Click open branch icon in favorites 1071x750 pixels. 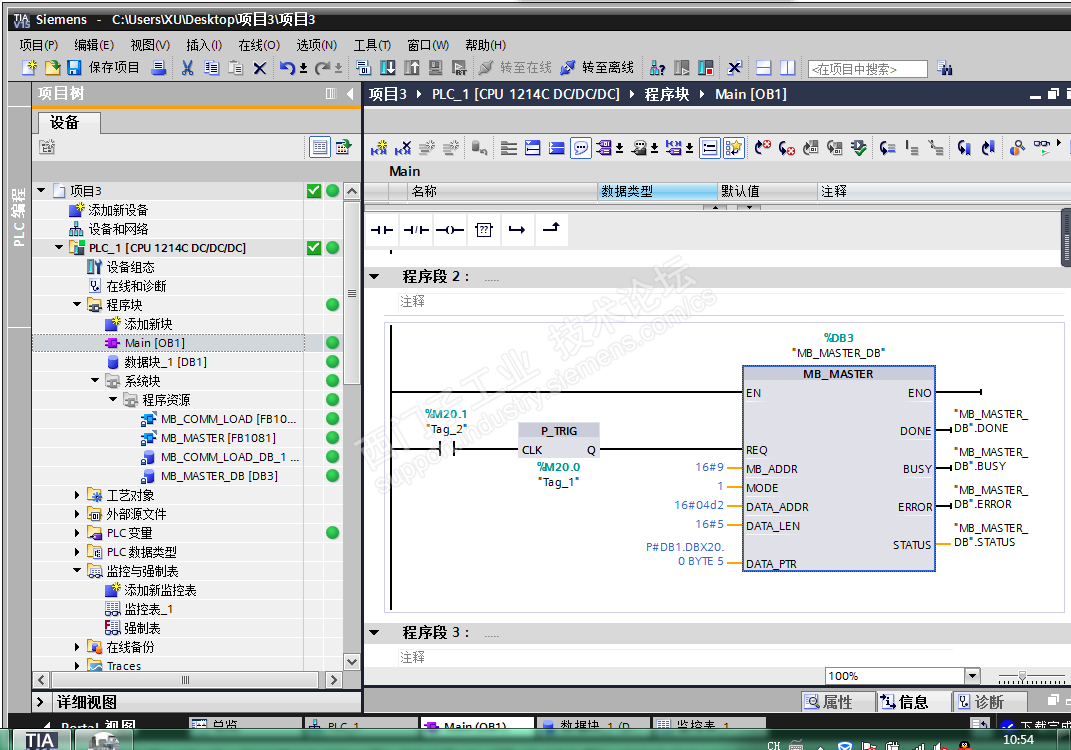517,230
